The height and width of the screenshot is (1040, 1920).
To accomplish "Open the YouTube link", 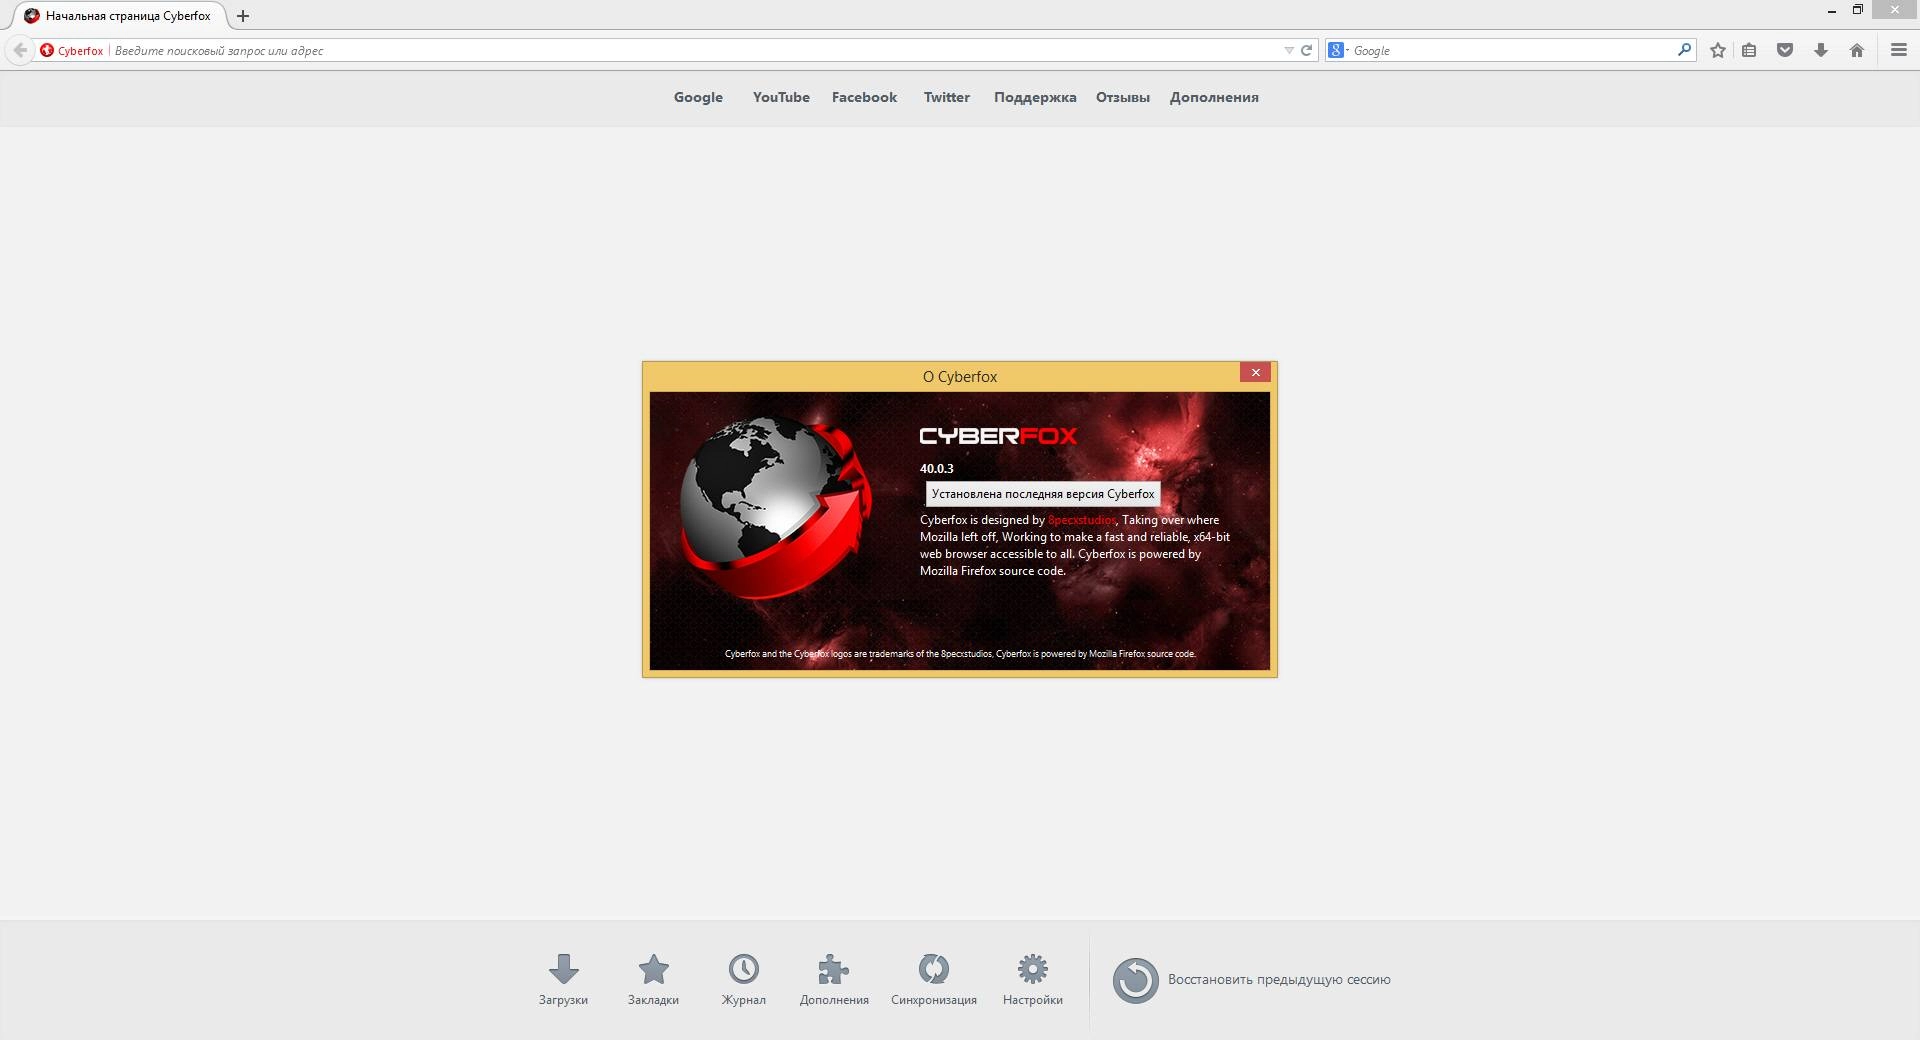I will click(x=781, y=97).
